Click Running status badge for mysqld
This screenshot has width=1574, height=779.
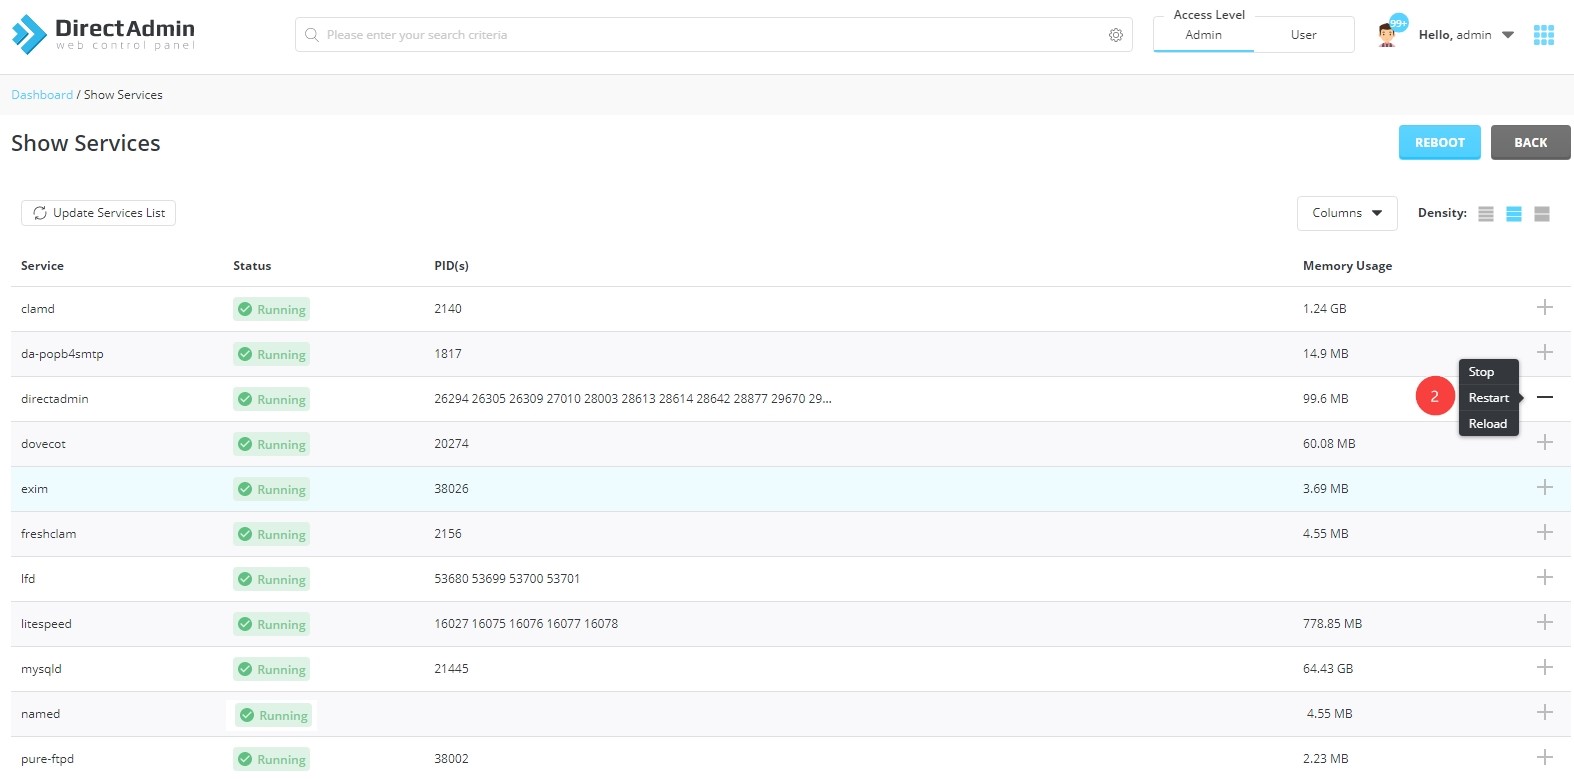click(x=271, y=669)
